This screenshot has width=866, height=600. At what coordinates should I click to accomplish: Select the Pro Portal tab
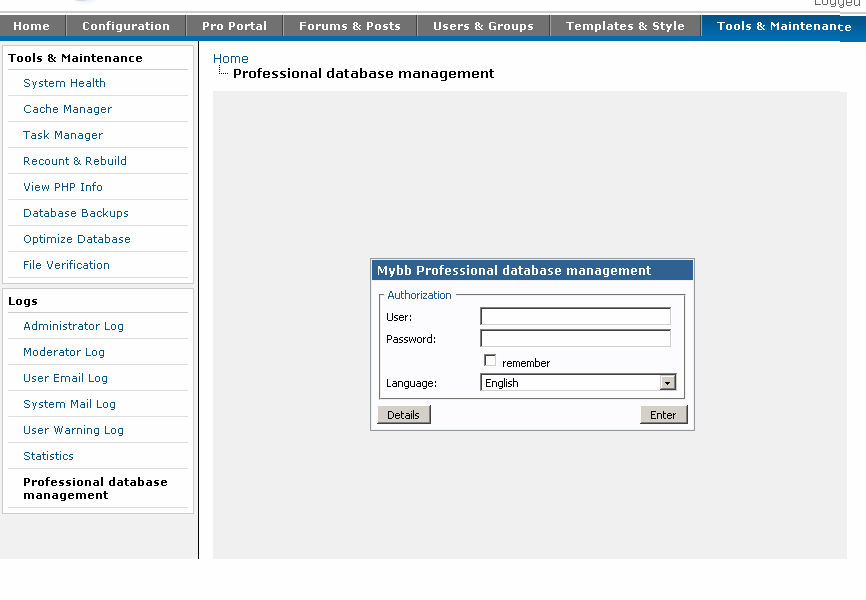tap(234, 26)
